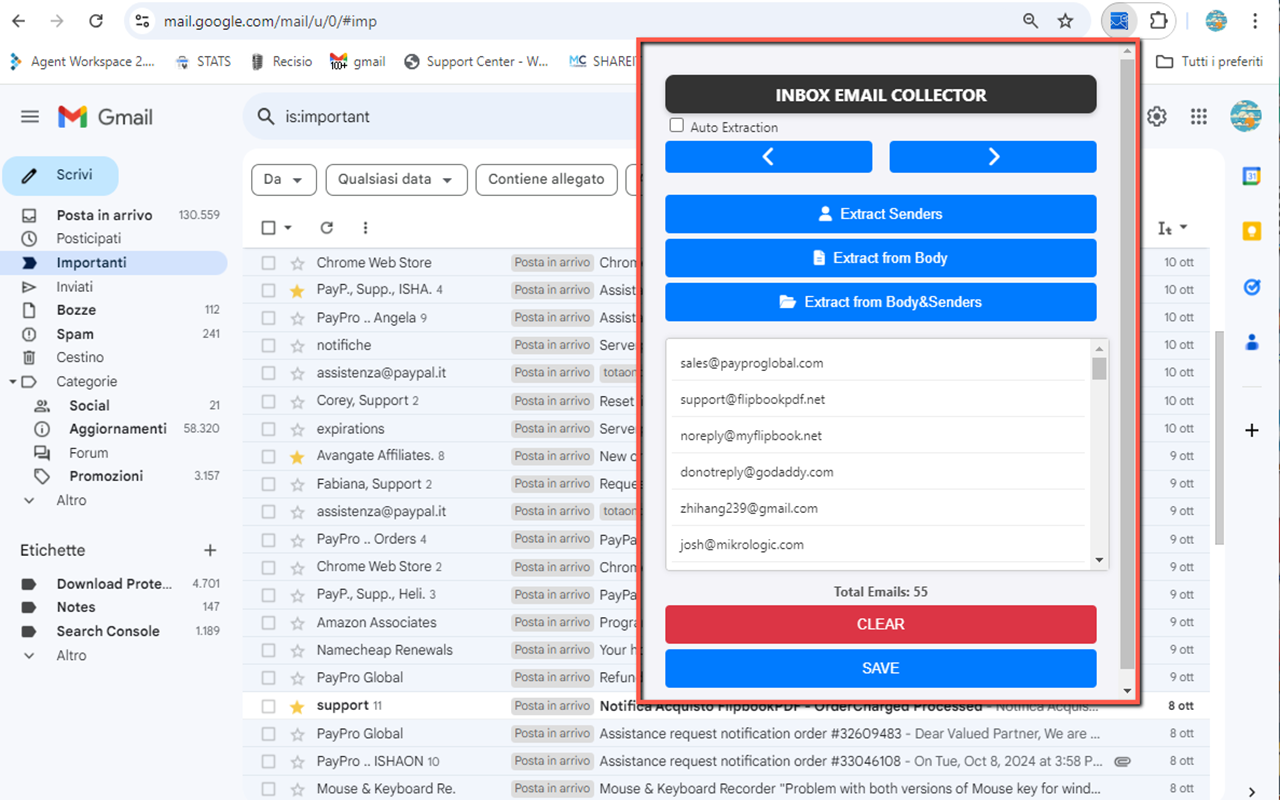Screen dimensions: 1280x800
Task: Open the Da filter dropdown
Action: [283, 180]
